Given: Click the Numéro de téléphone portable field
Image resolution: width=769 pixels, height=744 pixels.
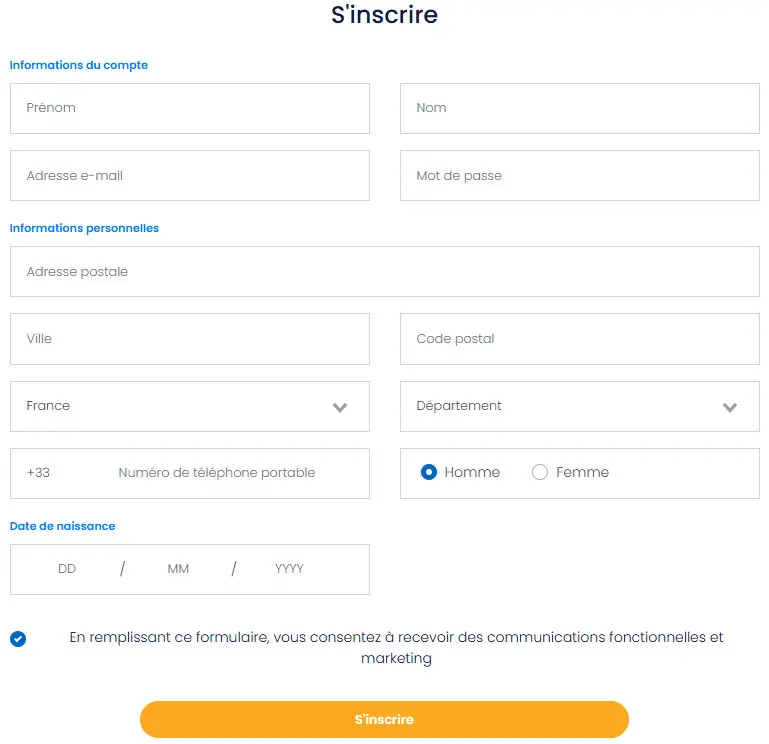Looking at the screenshot, I should 230,473.
